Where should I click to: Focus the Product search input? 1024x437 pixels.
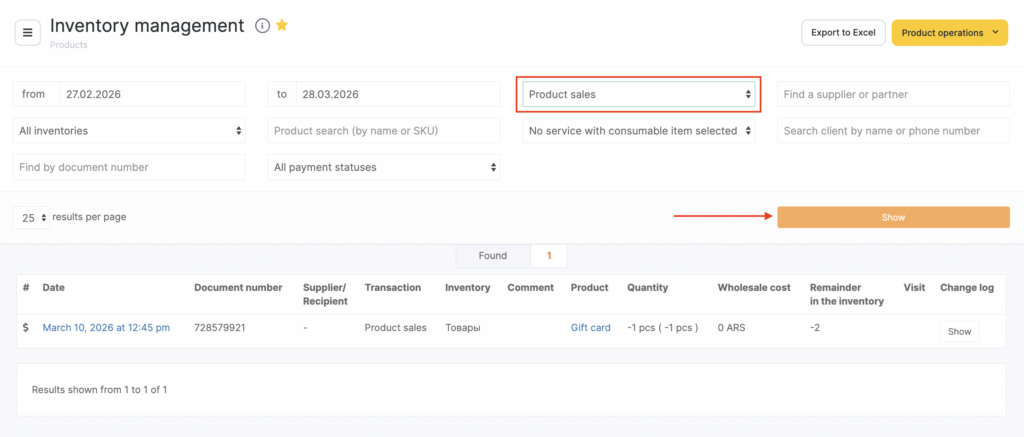coord(384,131)
